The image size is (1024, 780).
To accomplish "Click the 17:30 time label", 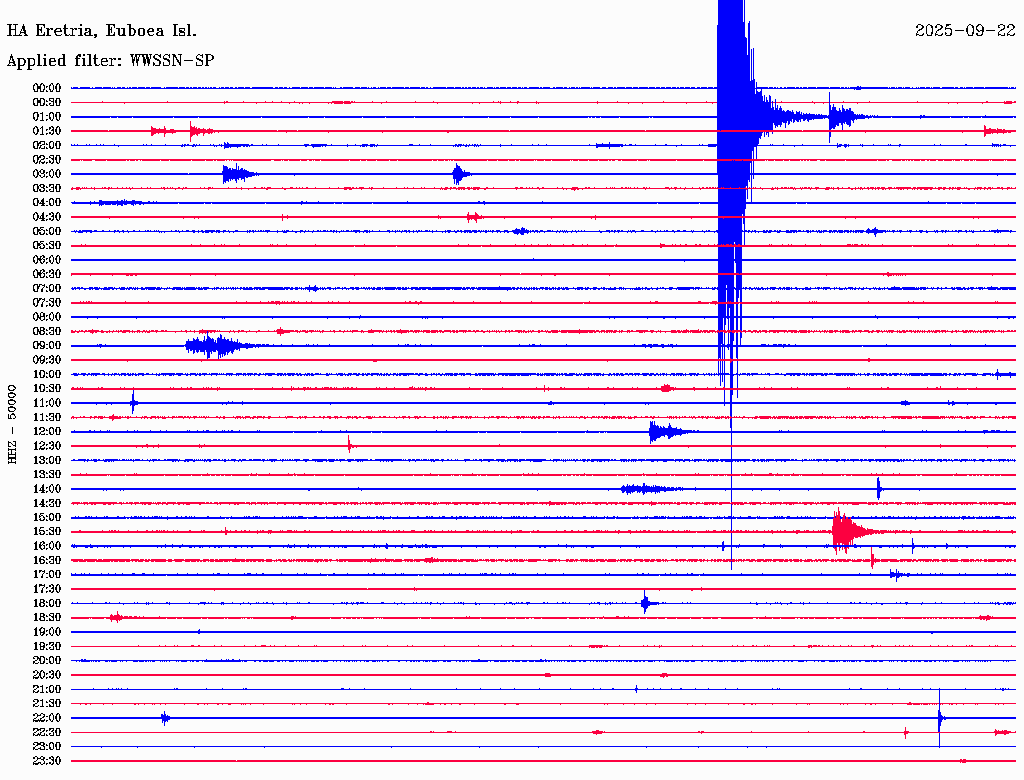I will pyautogui.click(x=47, y=589).
